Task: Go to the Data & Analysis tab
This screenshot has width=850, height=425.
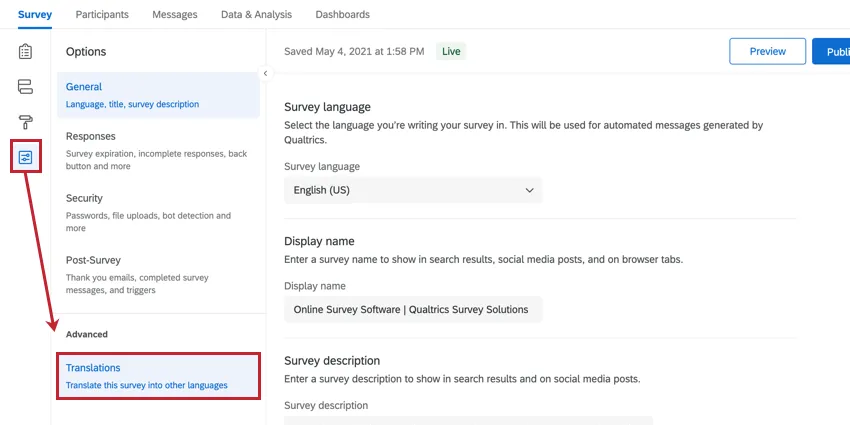Action: click(256, 15)
